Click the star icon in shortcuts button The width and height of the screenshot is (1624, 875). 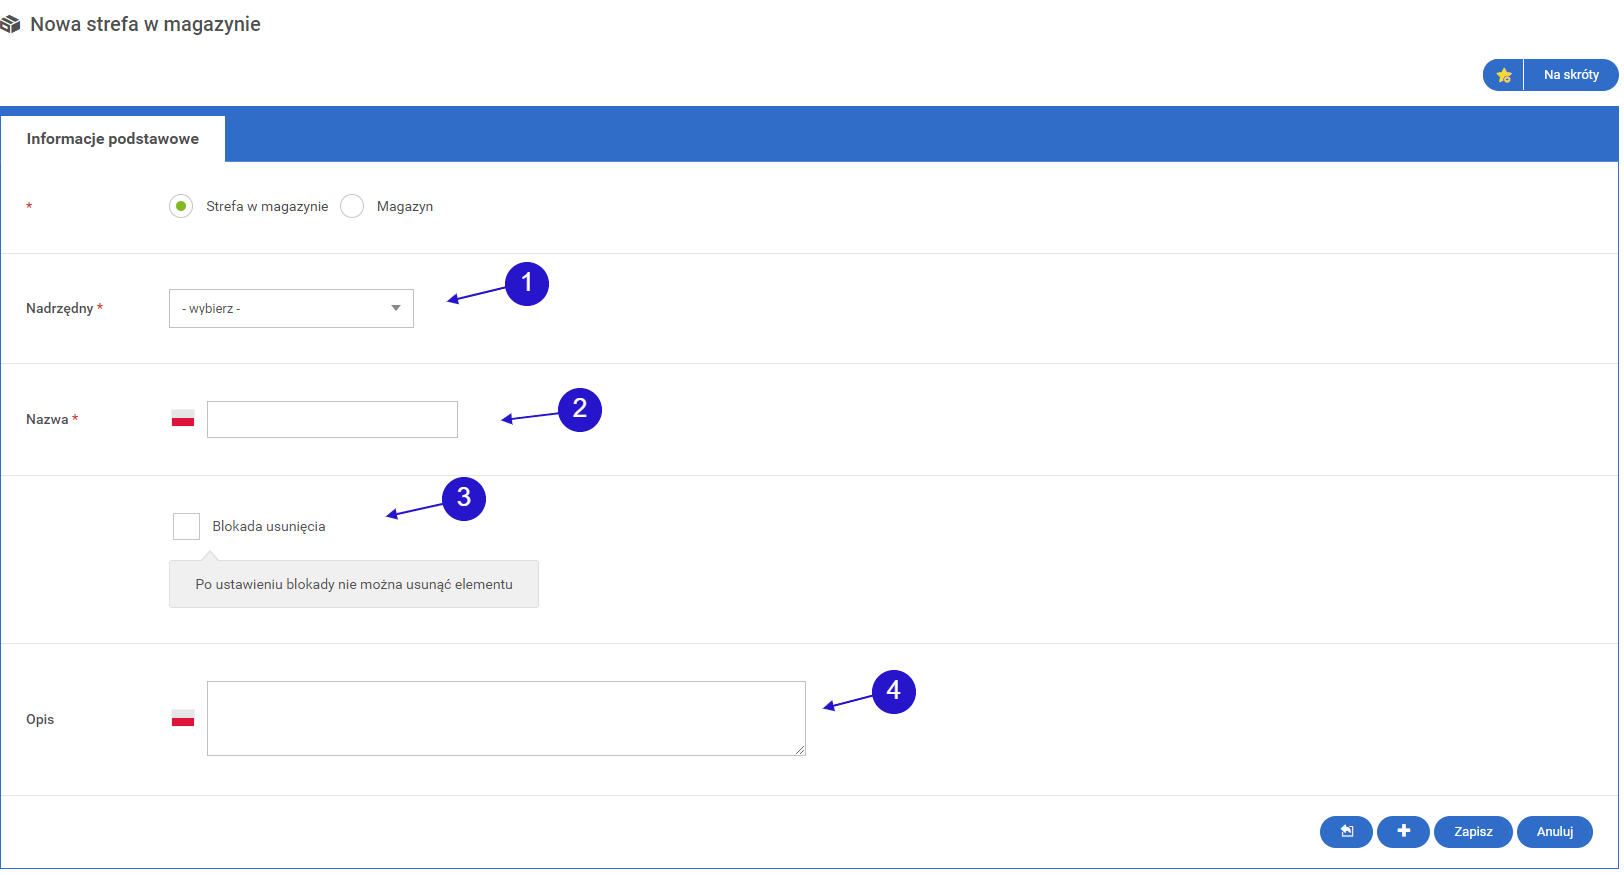click(x=1503, y=75)
